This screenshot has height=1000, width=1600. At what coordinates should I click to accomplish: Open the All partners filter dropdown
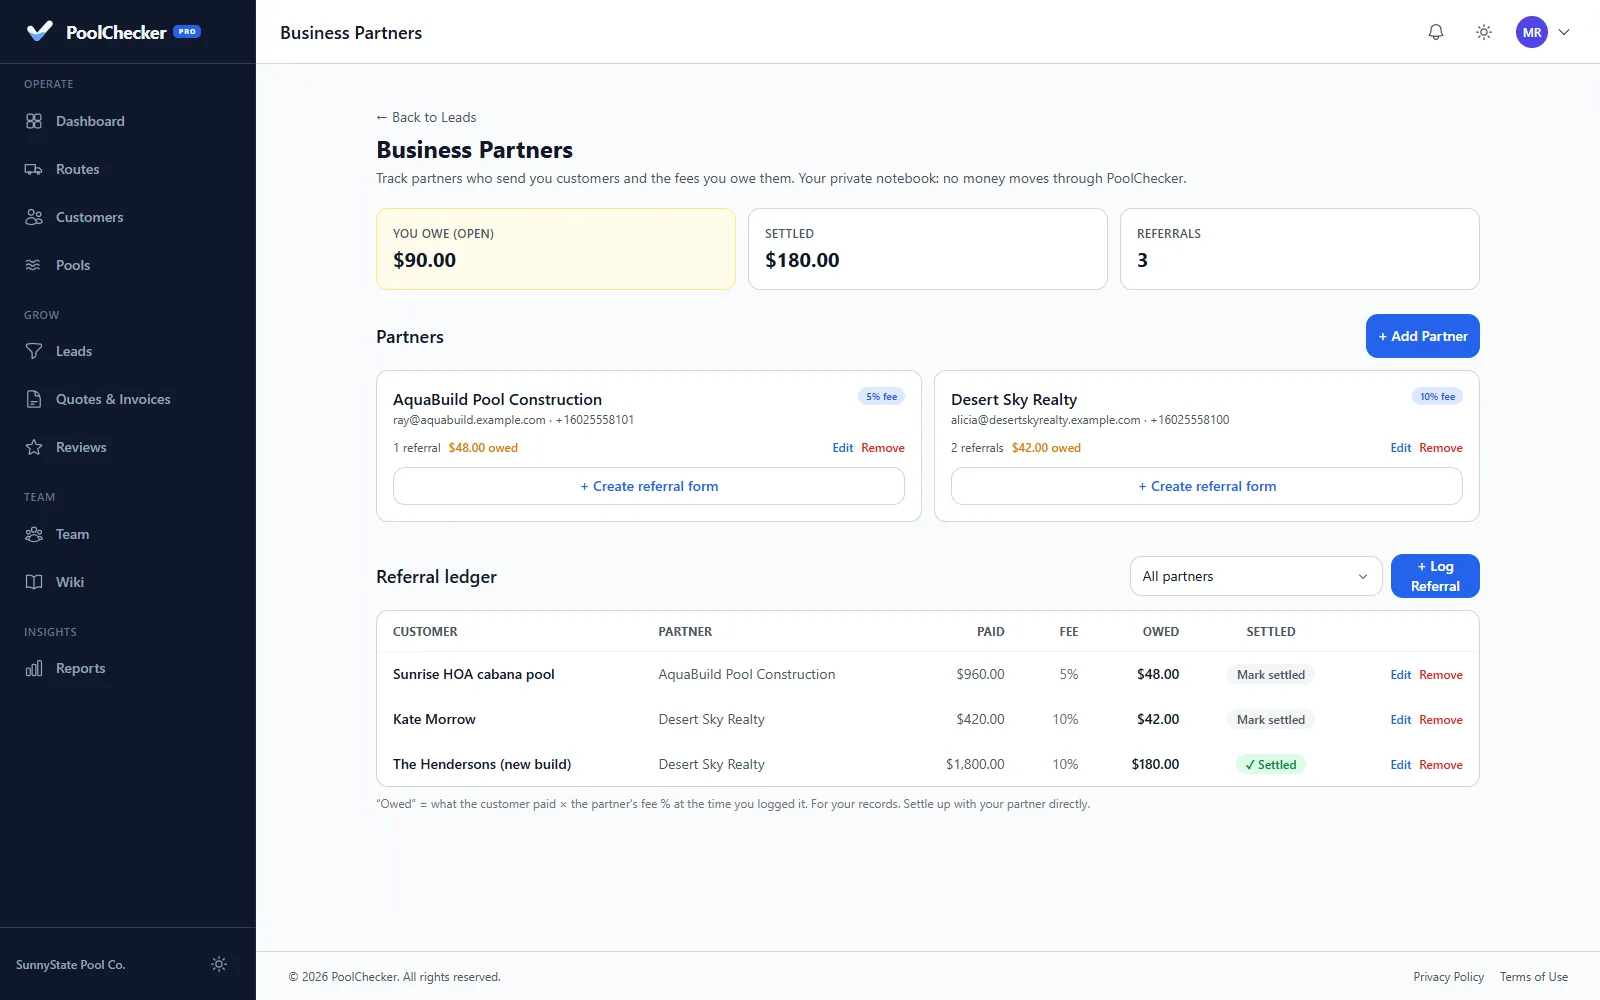pos(1256,576)
